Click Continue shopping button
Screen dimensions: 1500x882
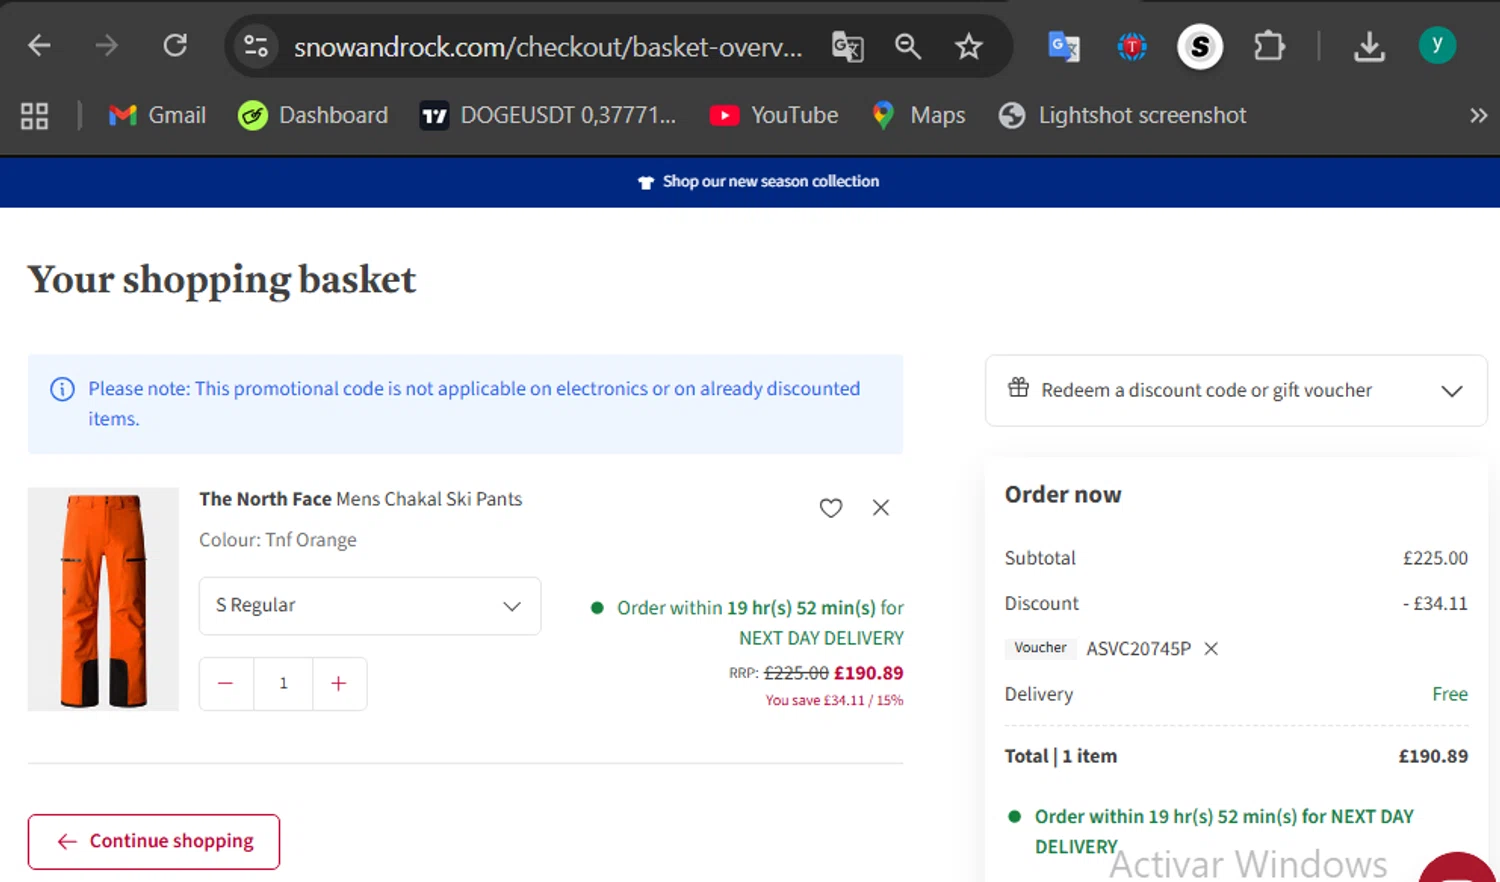coord(154,842)
